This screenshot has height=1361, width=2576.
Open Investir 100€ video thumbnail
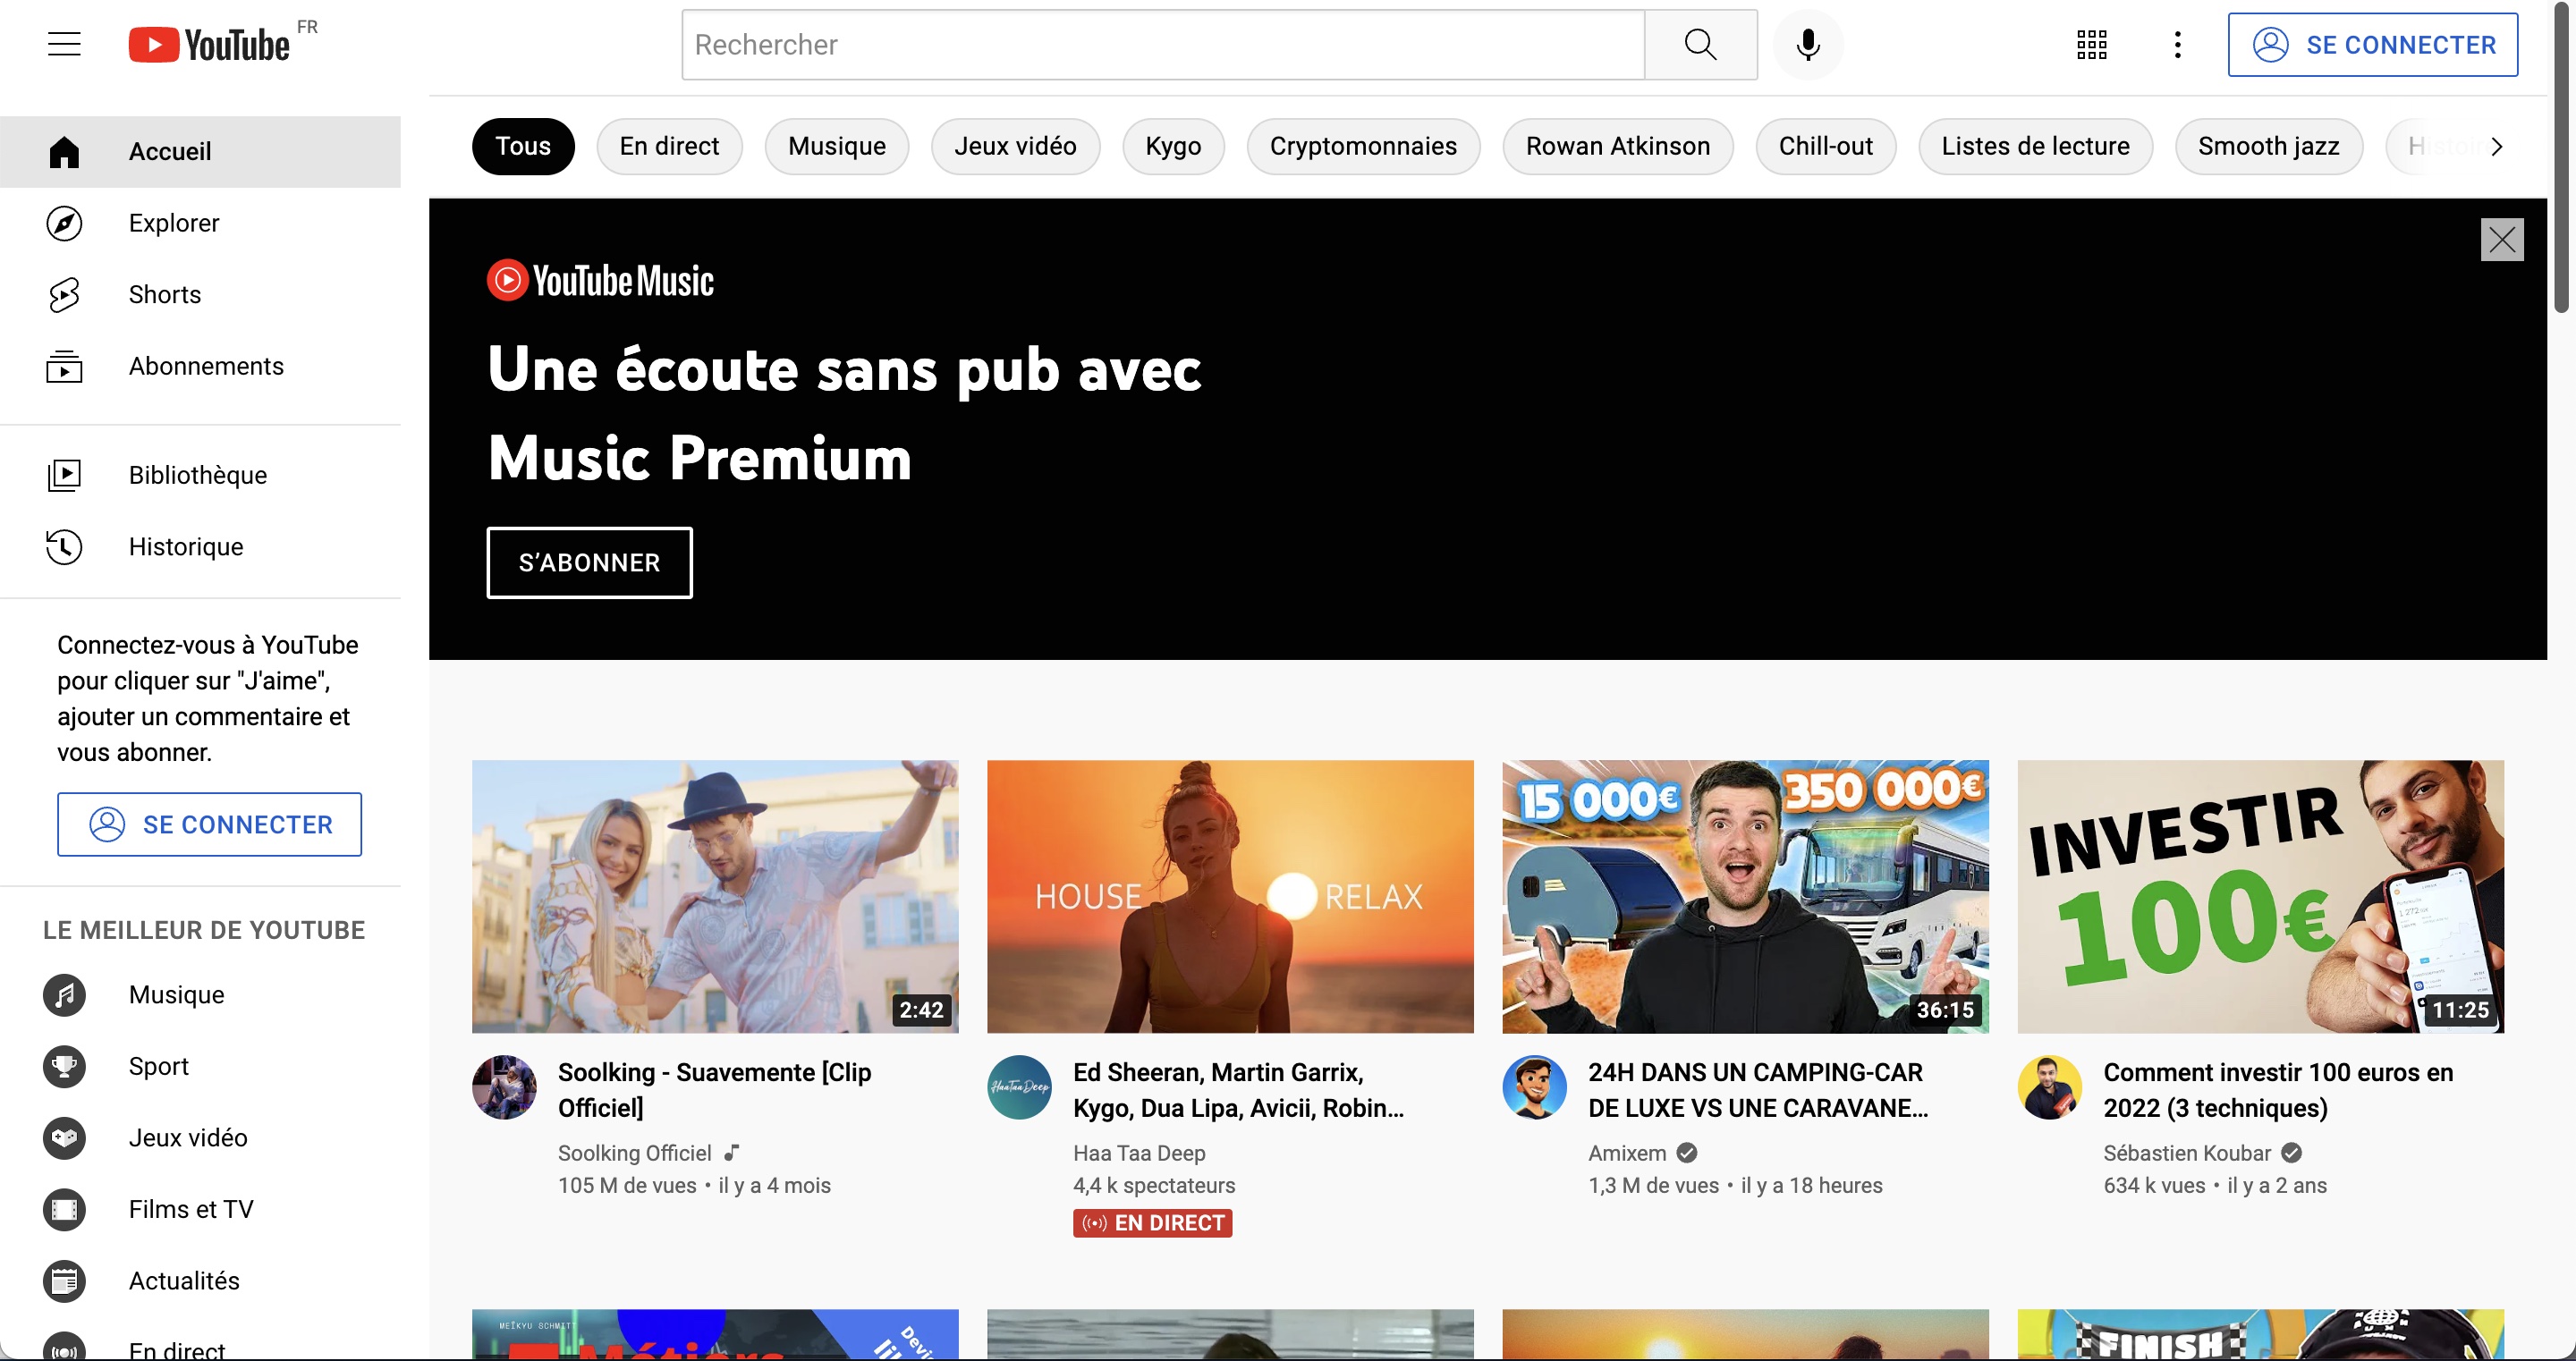click(2260, 897)
